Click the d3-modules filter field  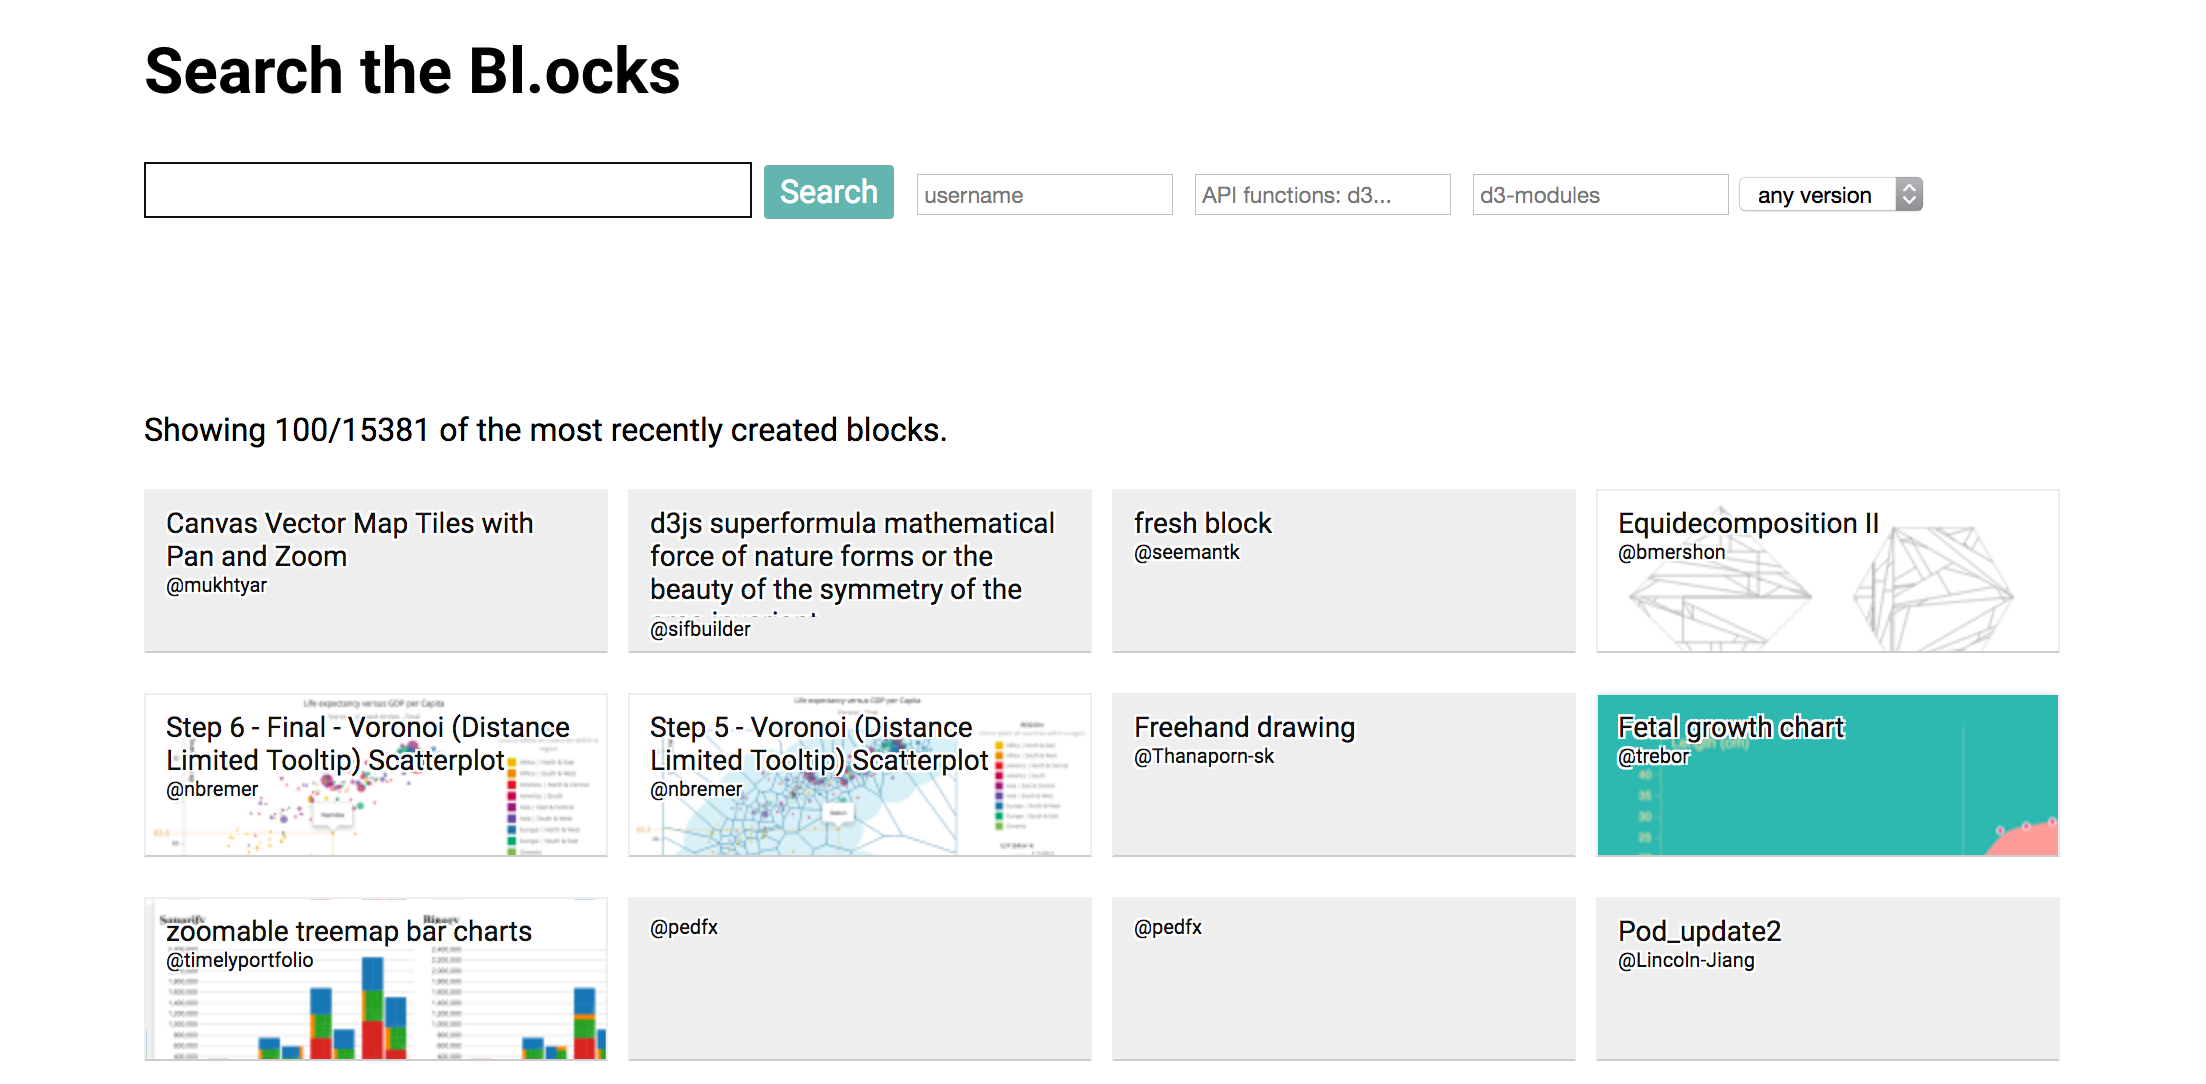pos(1599,194)
